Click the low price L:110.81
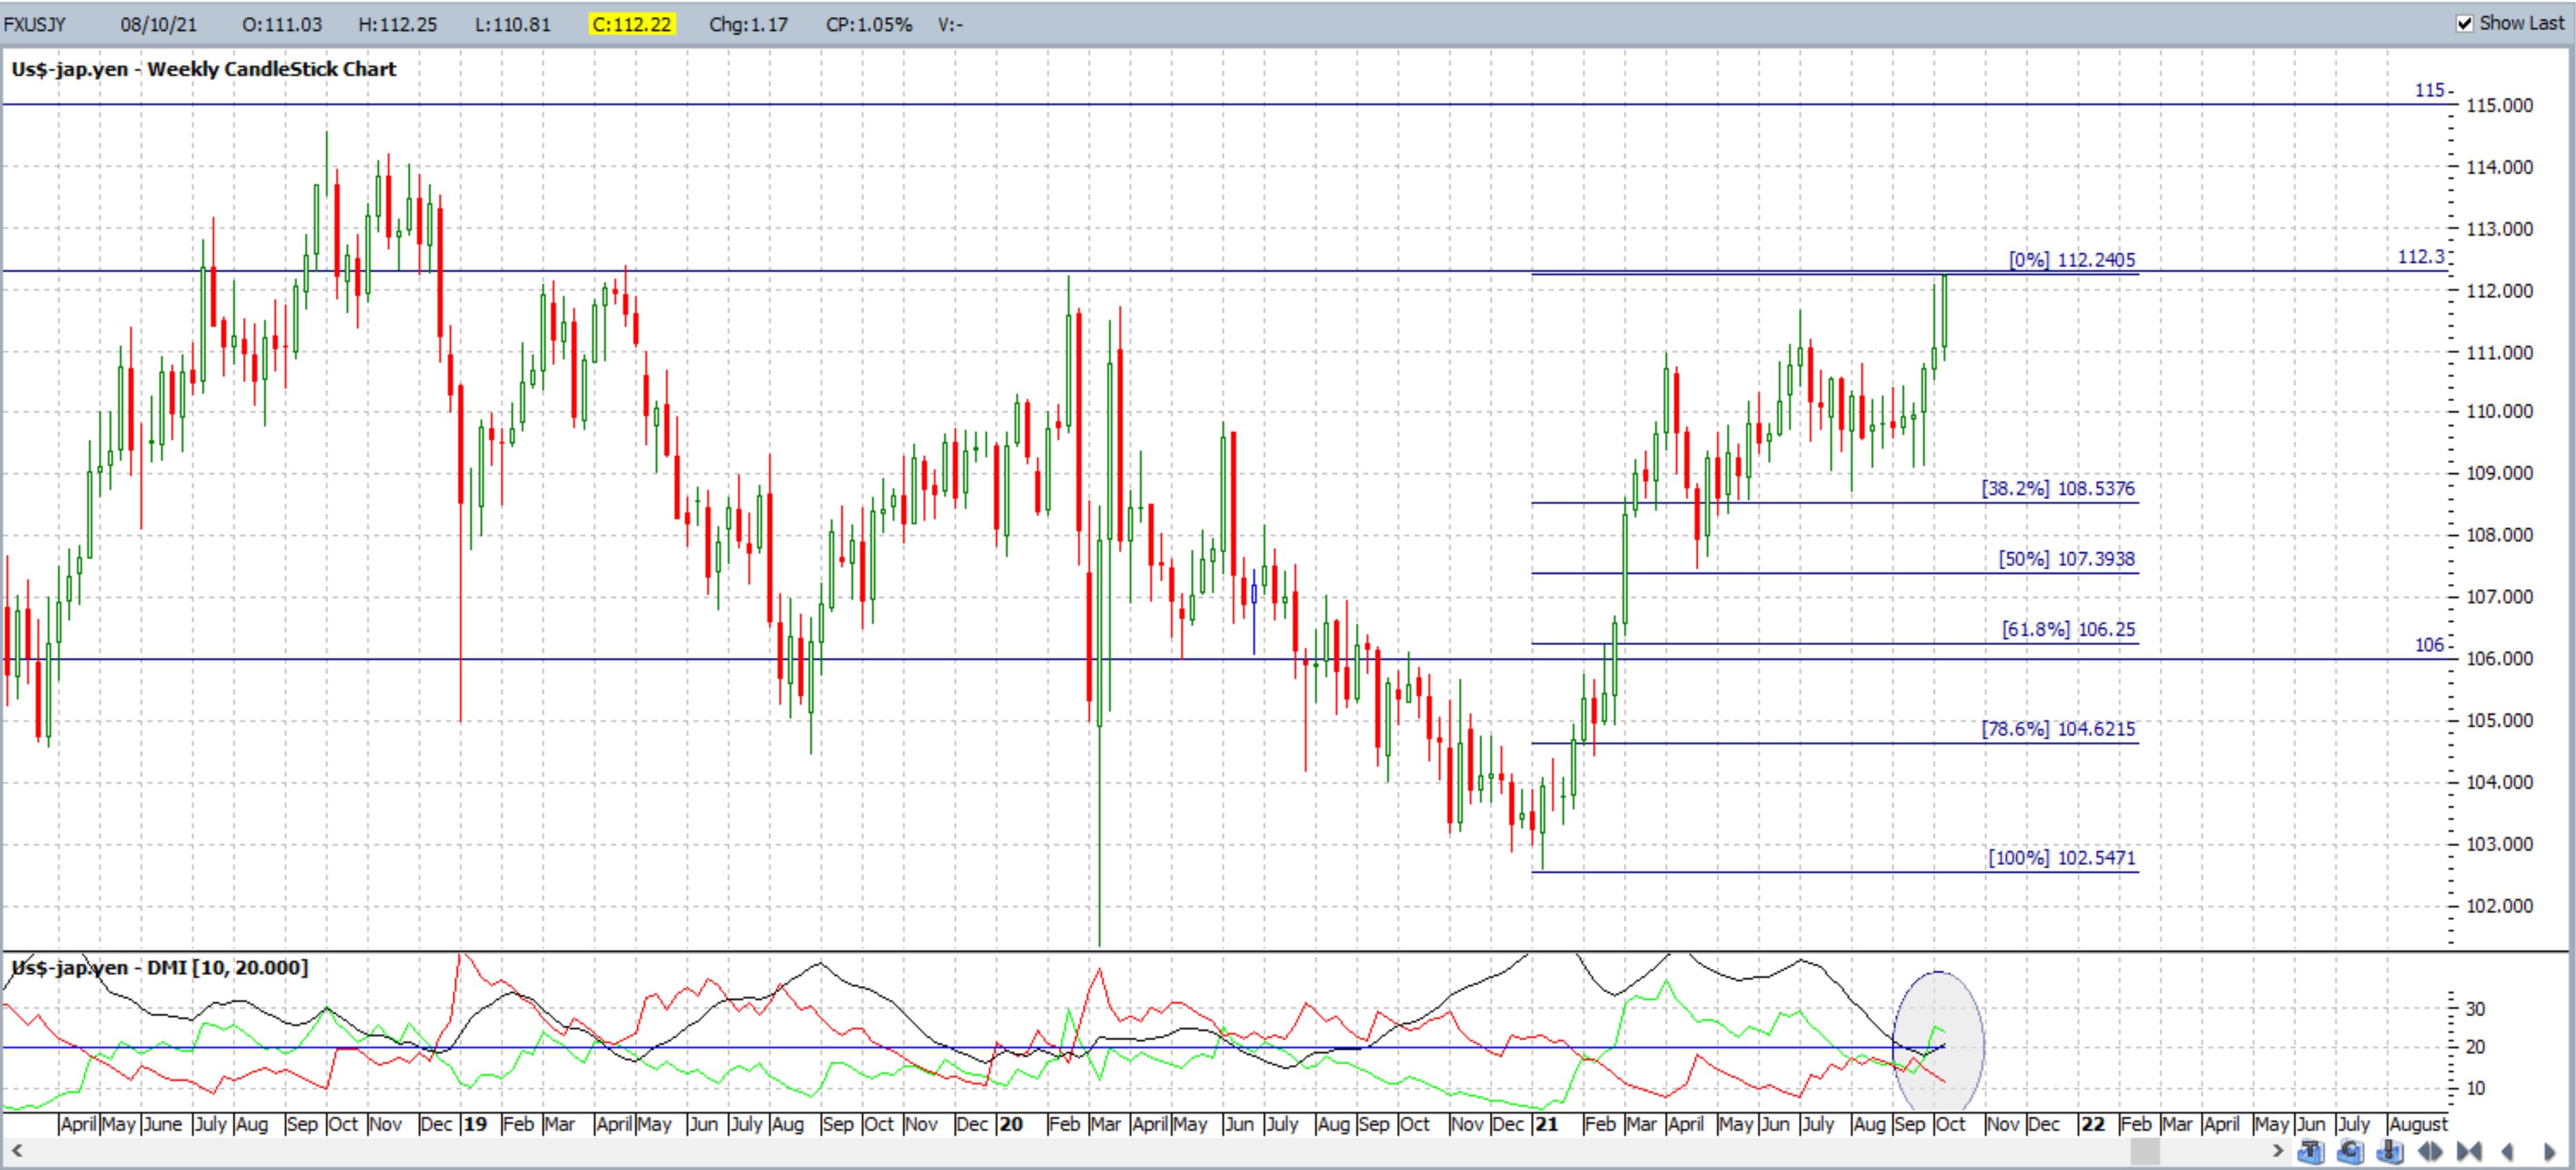Image resolution: width=2576 pixels, height=1170 pixels. [x=513, y=24]
